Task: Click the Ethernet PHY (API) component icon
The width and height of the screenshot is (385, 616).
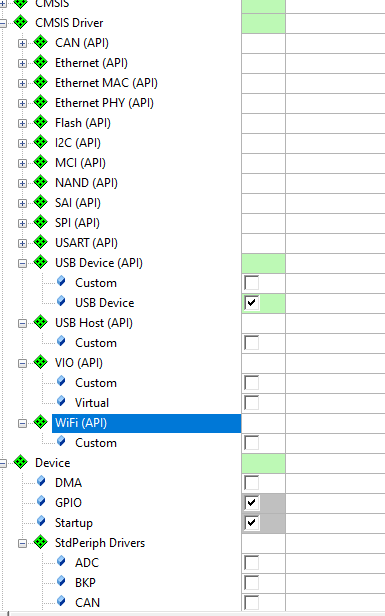Action: 40,102
